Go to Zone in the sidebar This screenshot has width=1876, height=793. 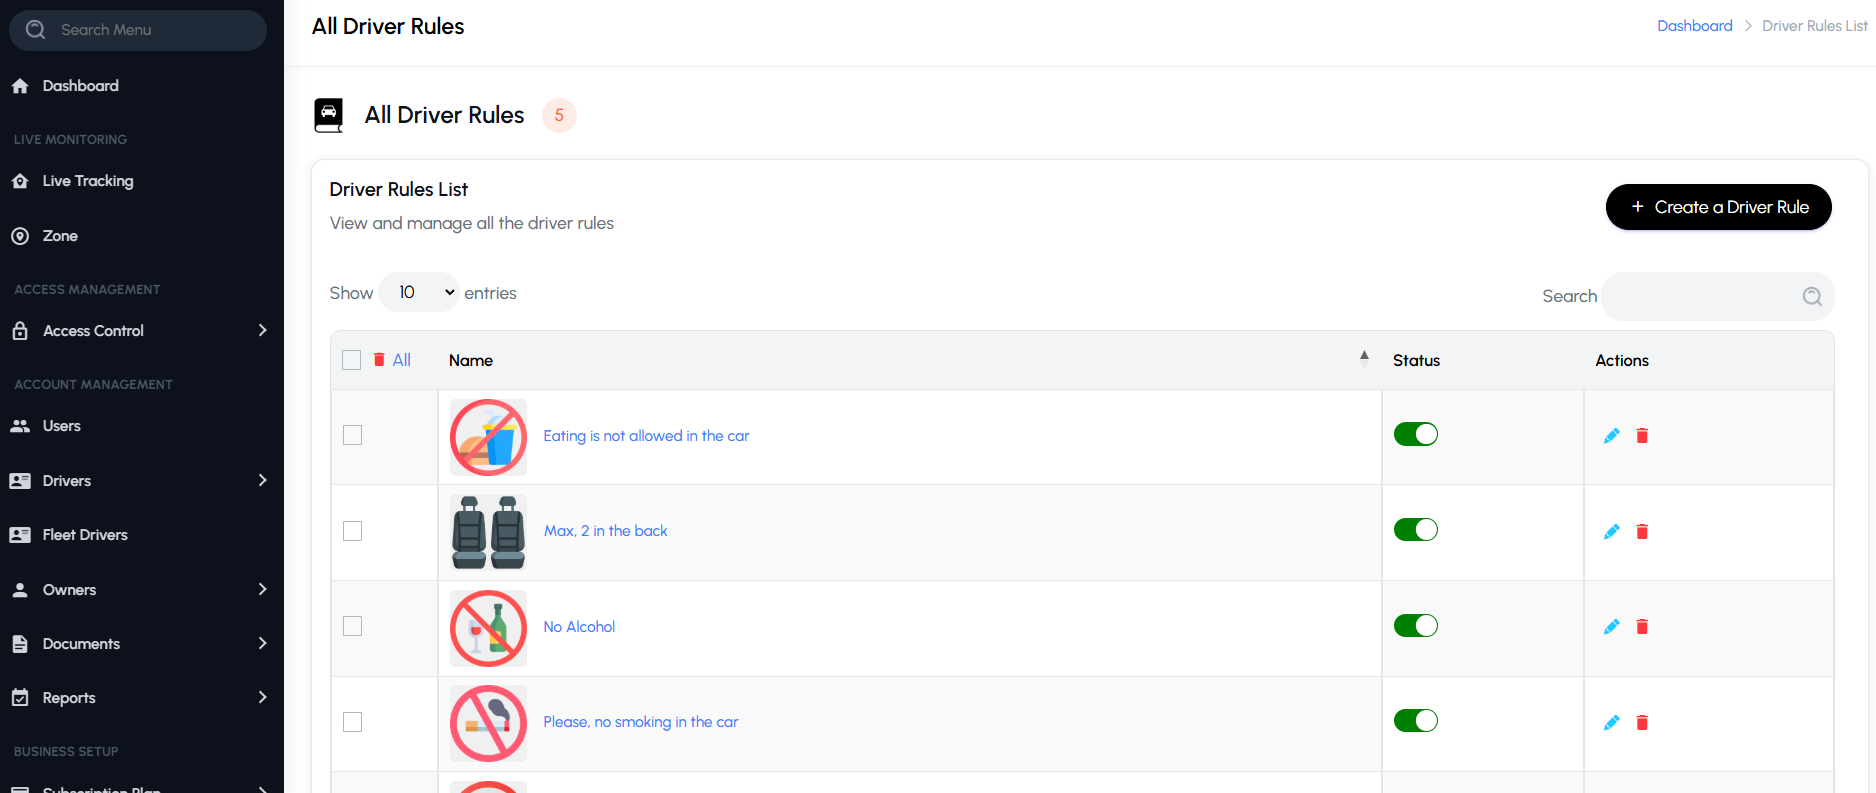coord(60,236)
